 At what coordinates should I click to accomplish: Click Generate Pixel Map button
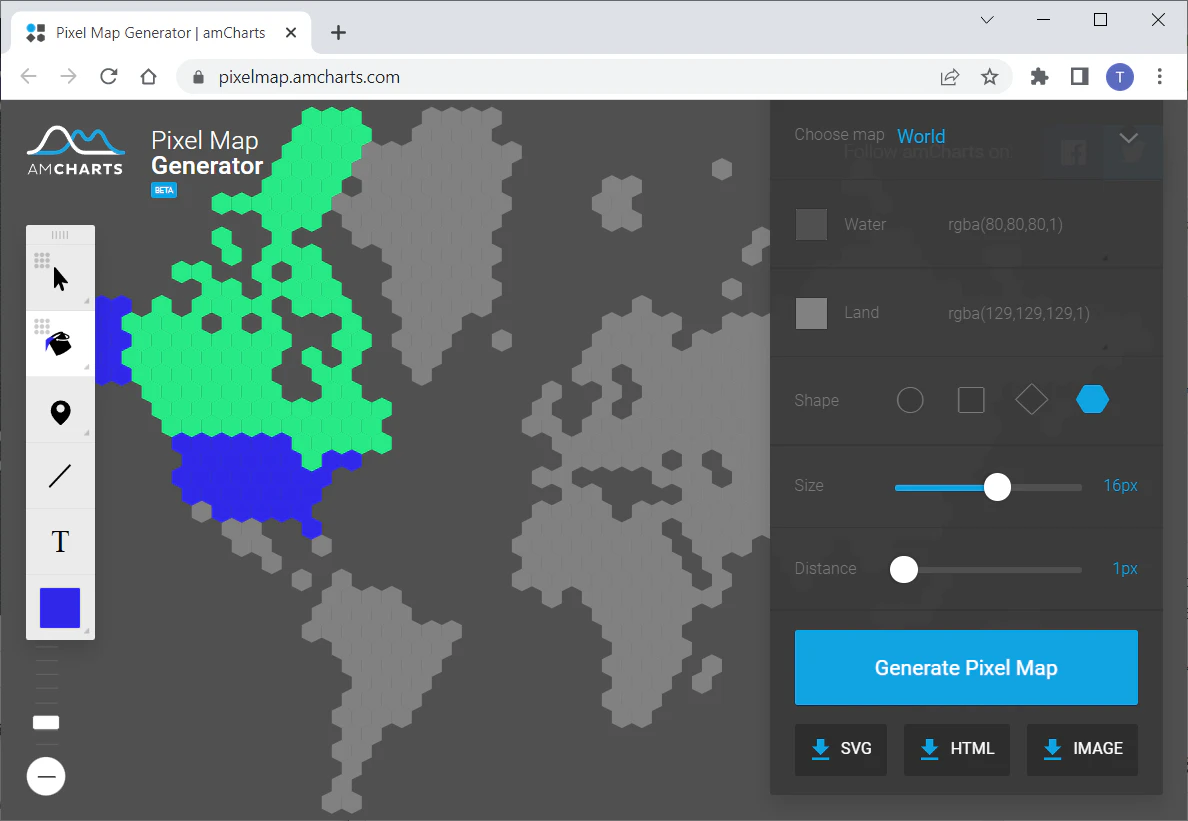pos(966,667)
